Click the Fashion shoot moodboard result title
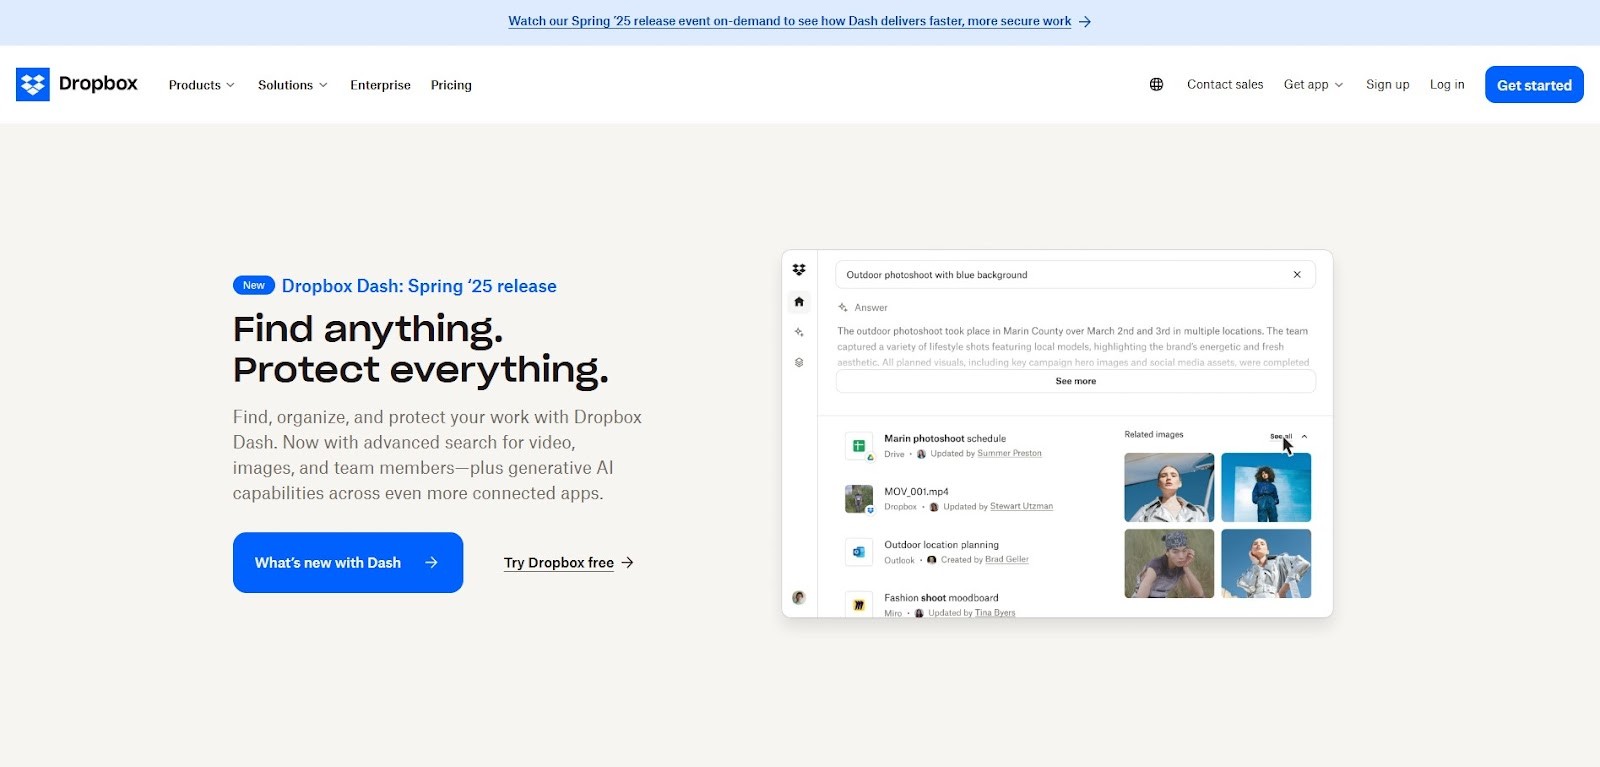This screenshot has width=1600, height=767. click(x=941, y=598)
